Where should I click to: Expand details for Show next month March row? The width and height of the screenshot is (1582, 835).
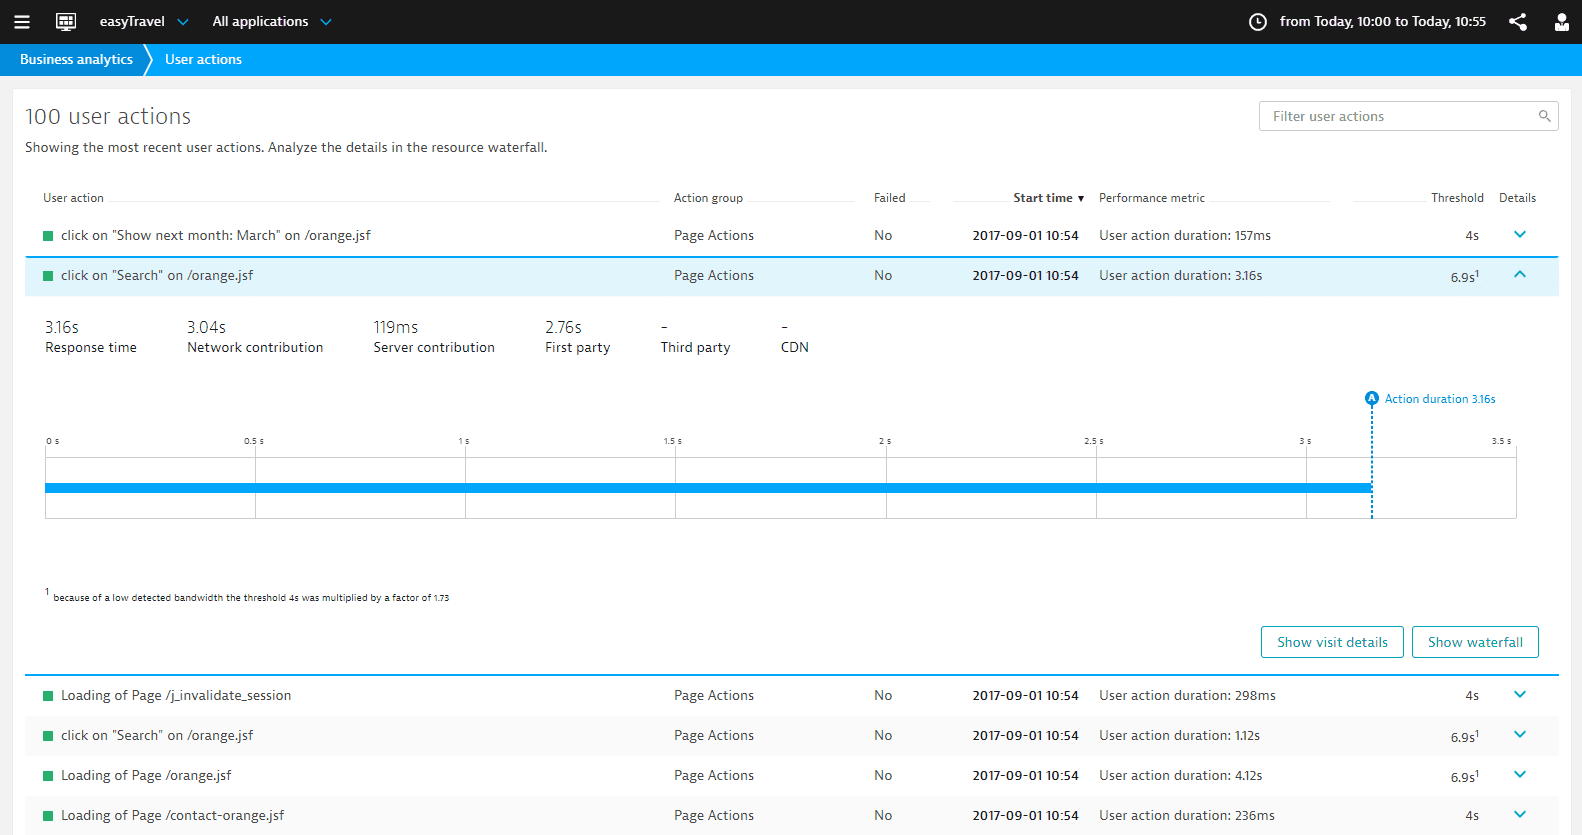click(x=1520, y=235)
